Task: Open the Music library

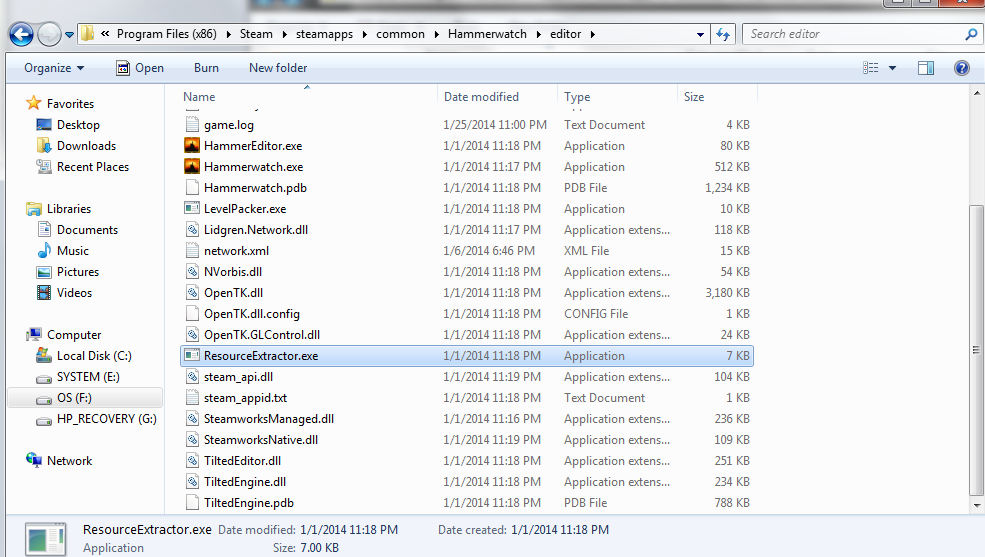Action: coord(72,251)
